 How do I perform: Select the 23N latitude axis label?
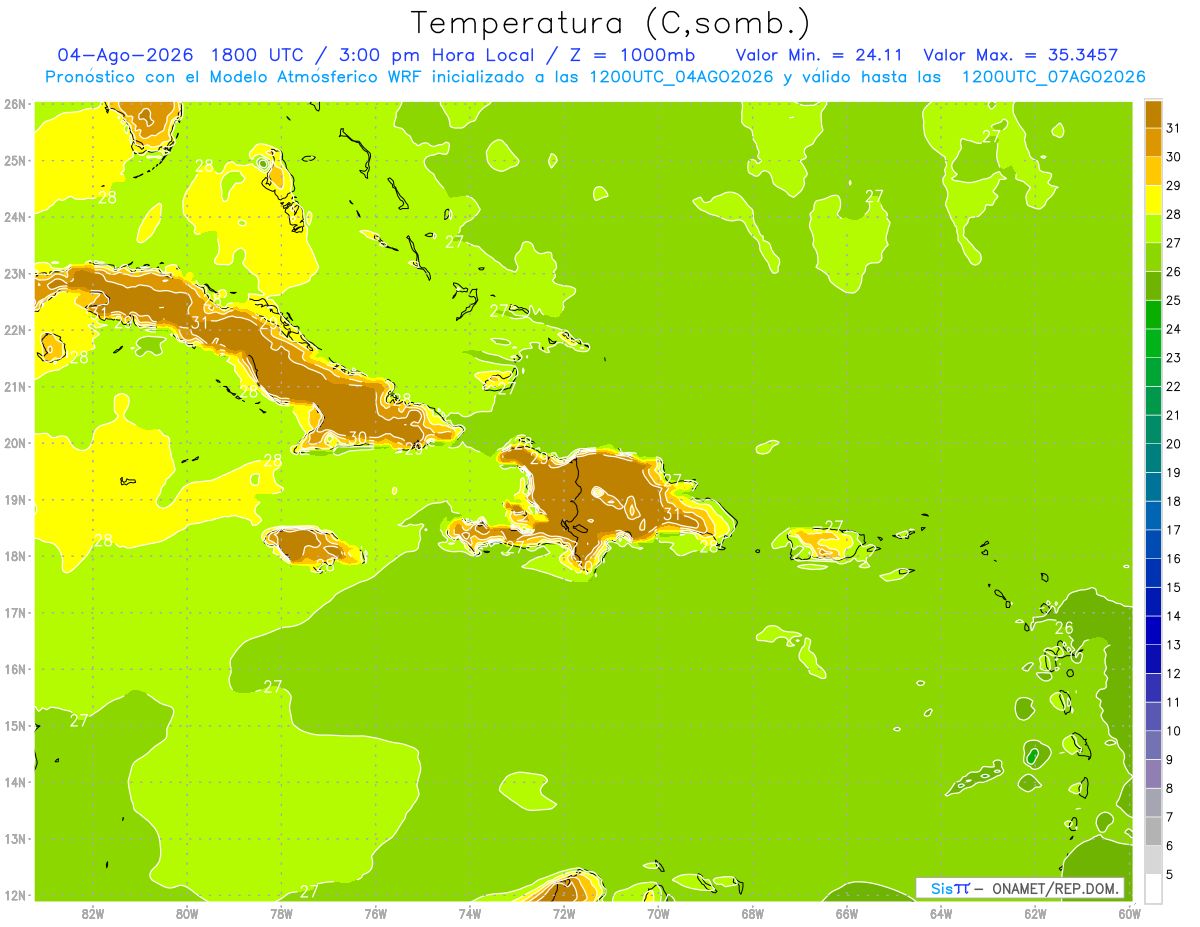(x=15, y=273)
